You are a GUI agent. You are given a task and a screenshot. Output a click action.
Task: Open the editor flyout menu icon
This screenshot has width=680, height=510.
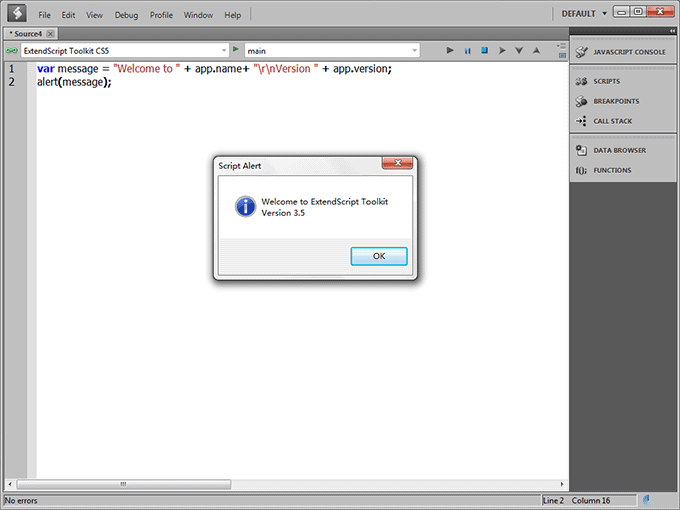562,46
